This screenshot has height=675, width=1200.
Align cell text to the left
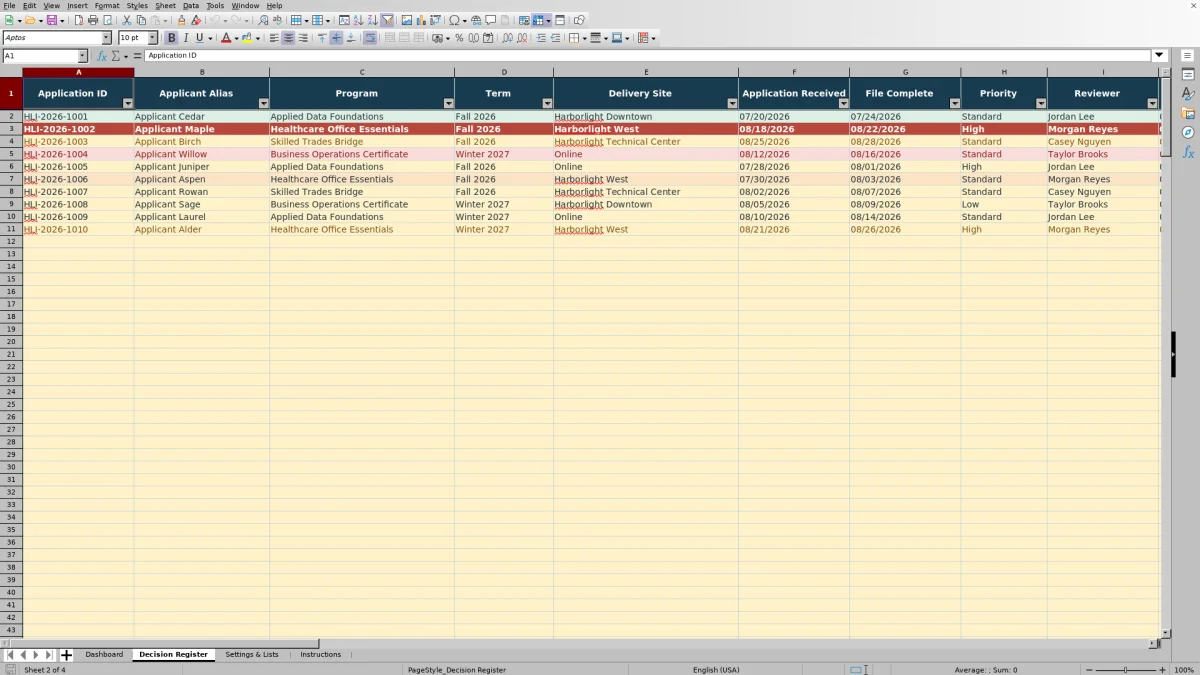point(273,38)
